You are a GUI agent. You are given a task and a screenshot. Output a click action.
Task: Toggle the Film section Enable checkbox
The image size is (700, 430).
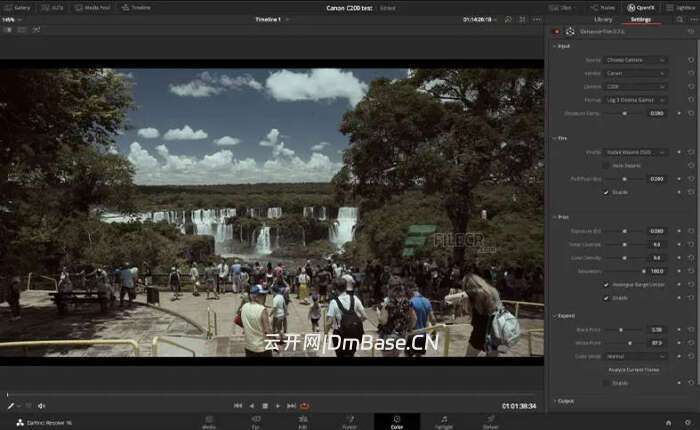[x=606, y=192]
